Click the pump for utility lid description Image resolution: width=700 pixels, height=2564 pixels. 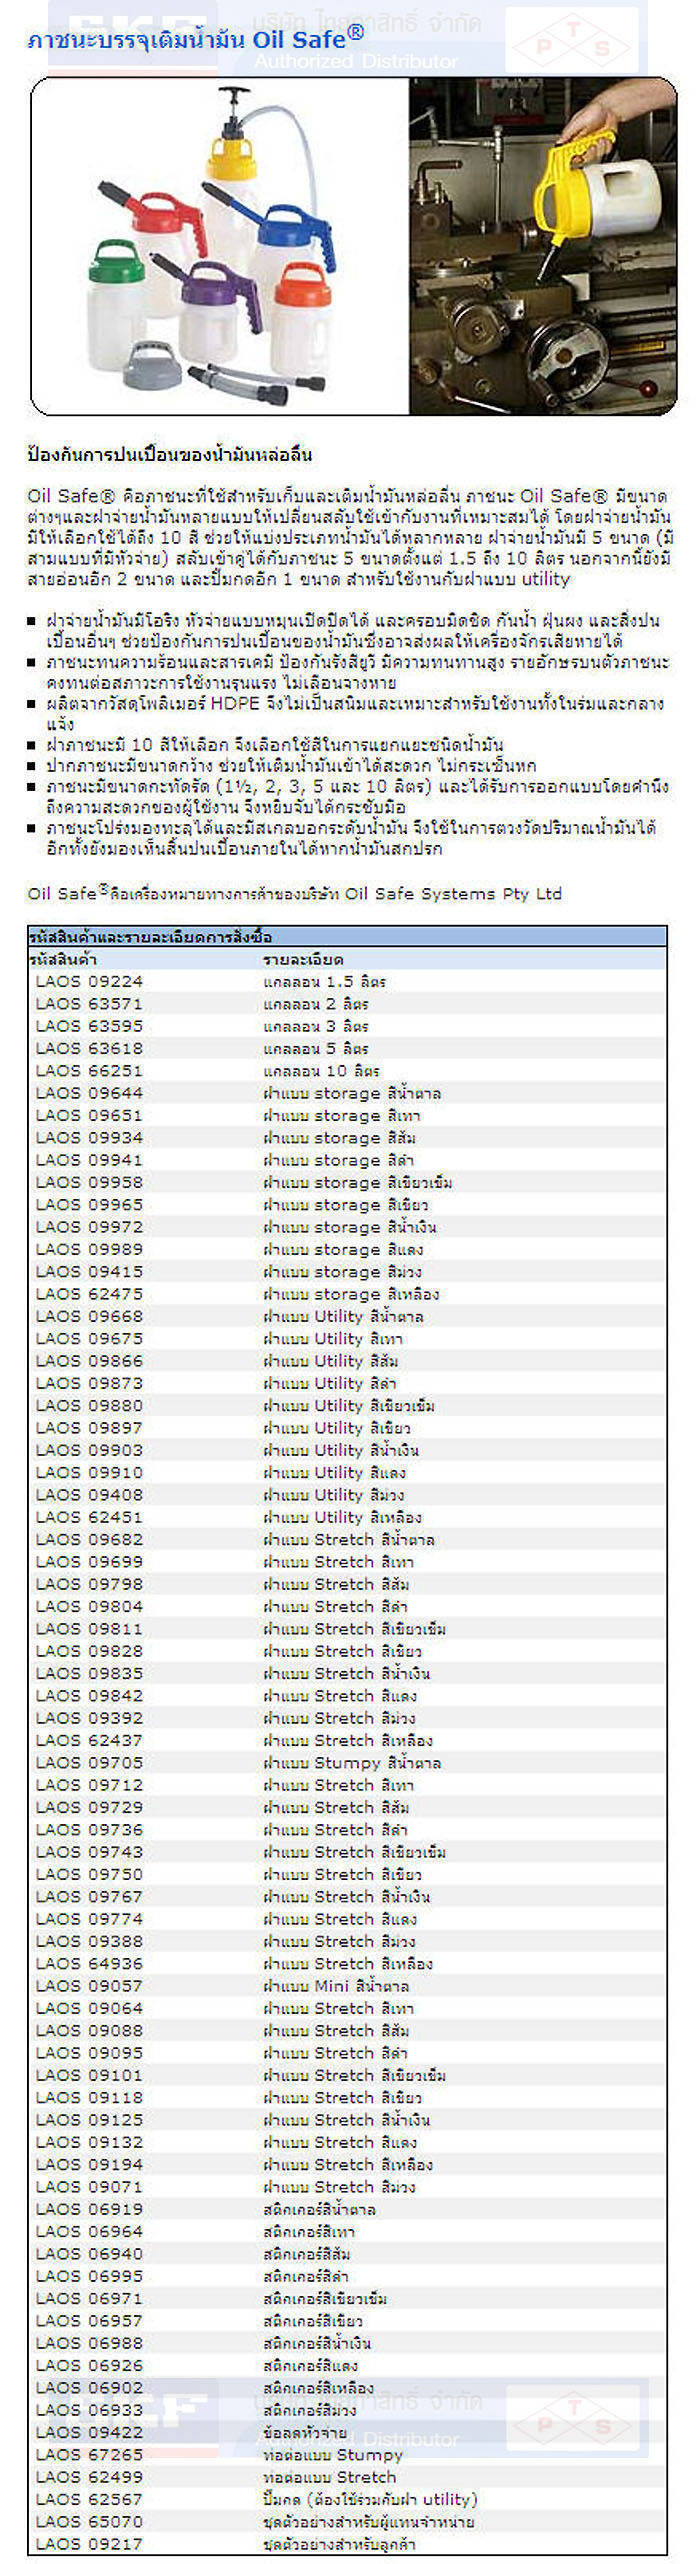coord(370,2499)
